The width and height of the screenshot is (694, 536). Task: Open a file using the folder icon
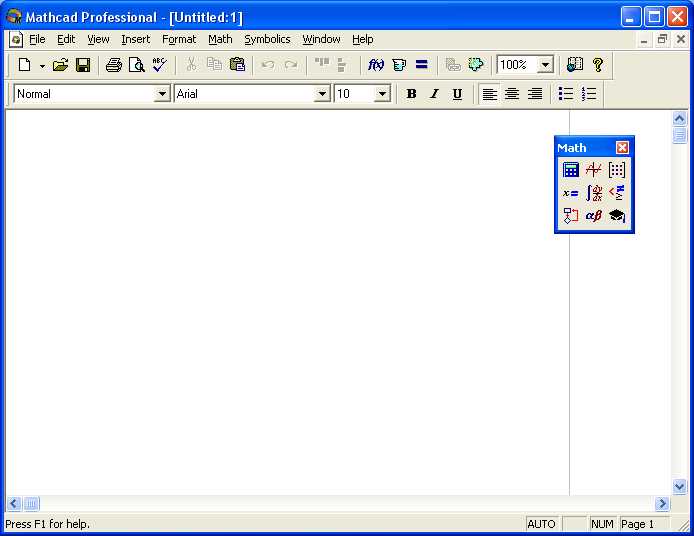[60, 65]
